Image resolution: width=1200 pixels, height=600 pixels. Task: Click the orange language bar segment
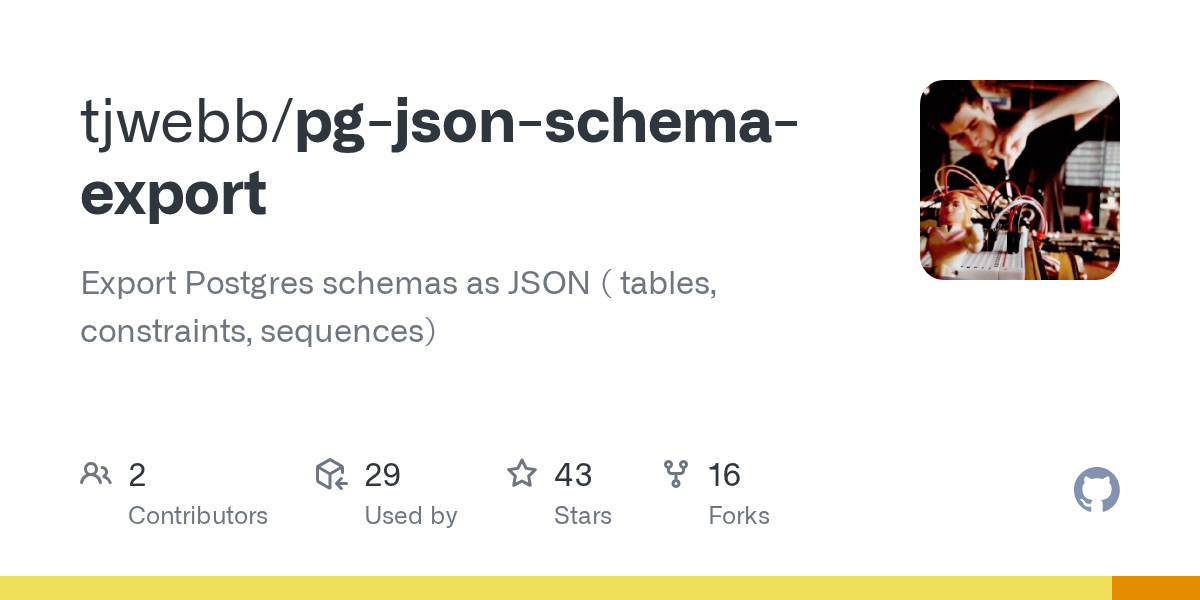(1156, 588)
